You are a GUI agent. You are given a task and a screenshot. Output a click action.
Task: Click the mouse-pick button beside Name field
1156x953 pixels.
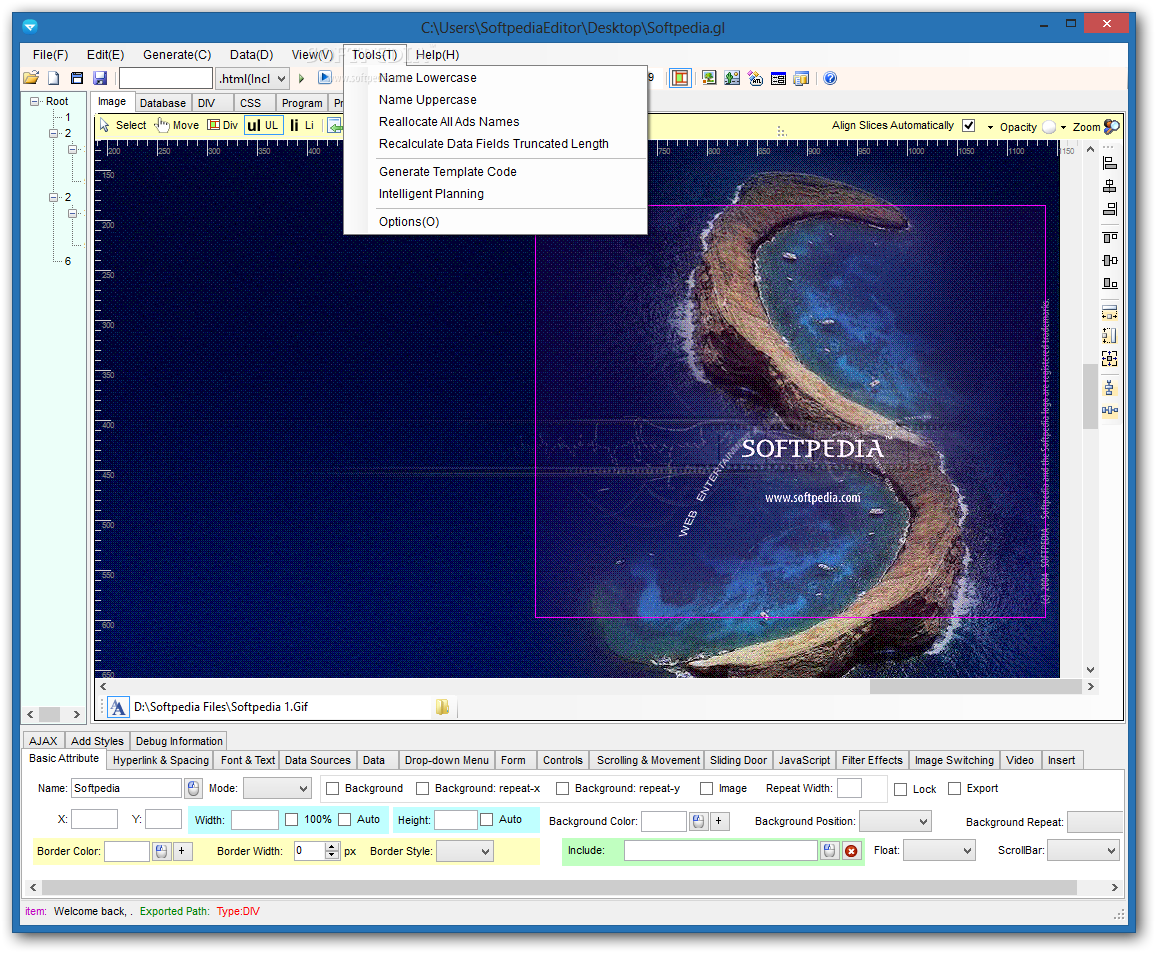coord(193,789)
